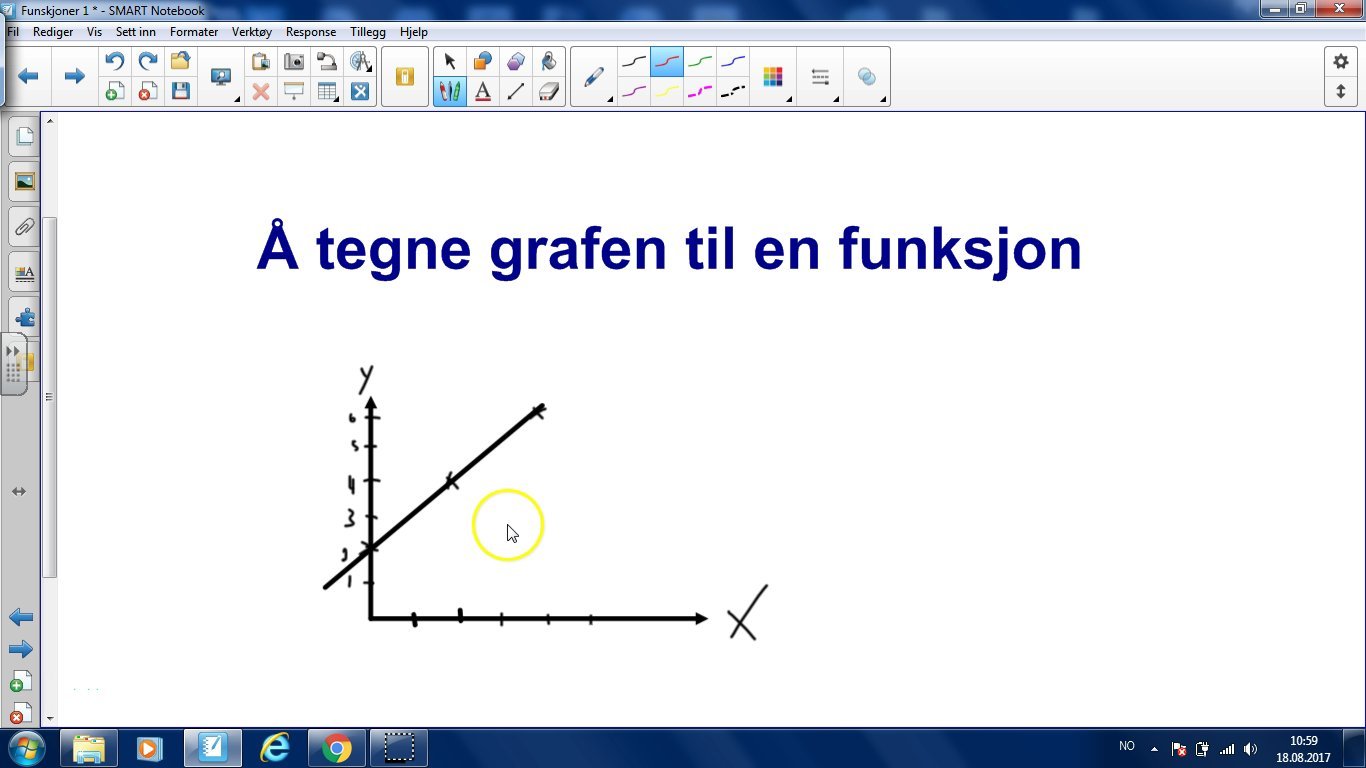
Task: Launch Google Chrome from the taskbar
Action: click(336, 747)
